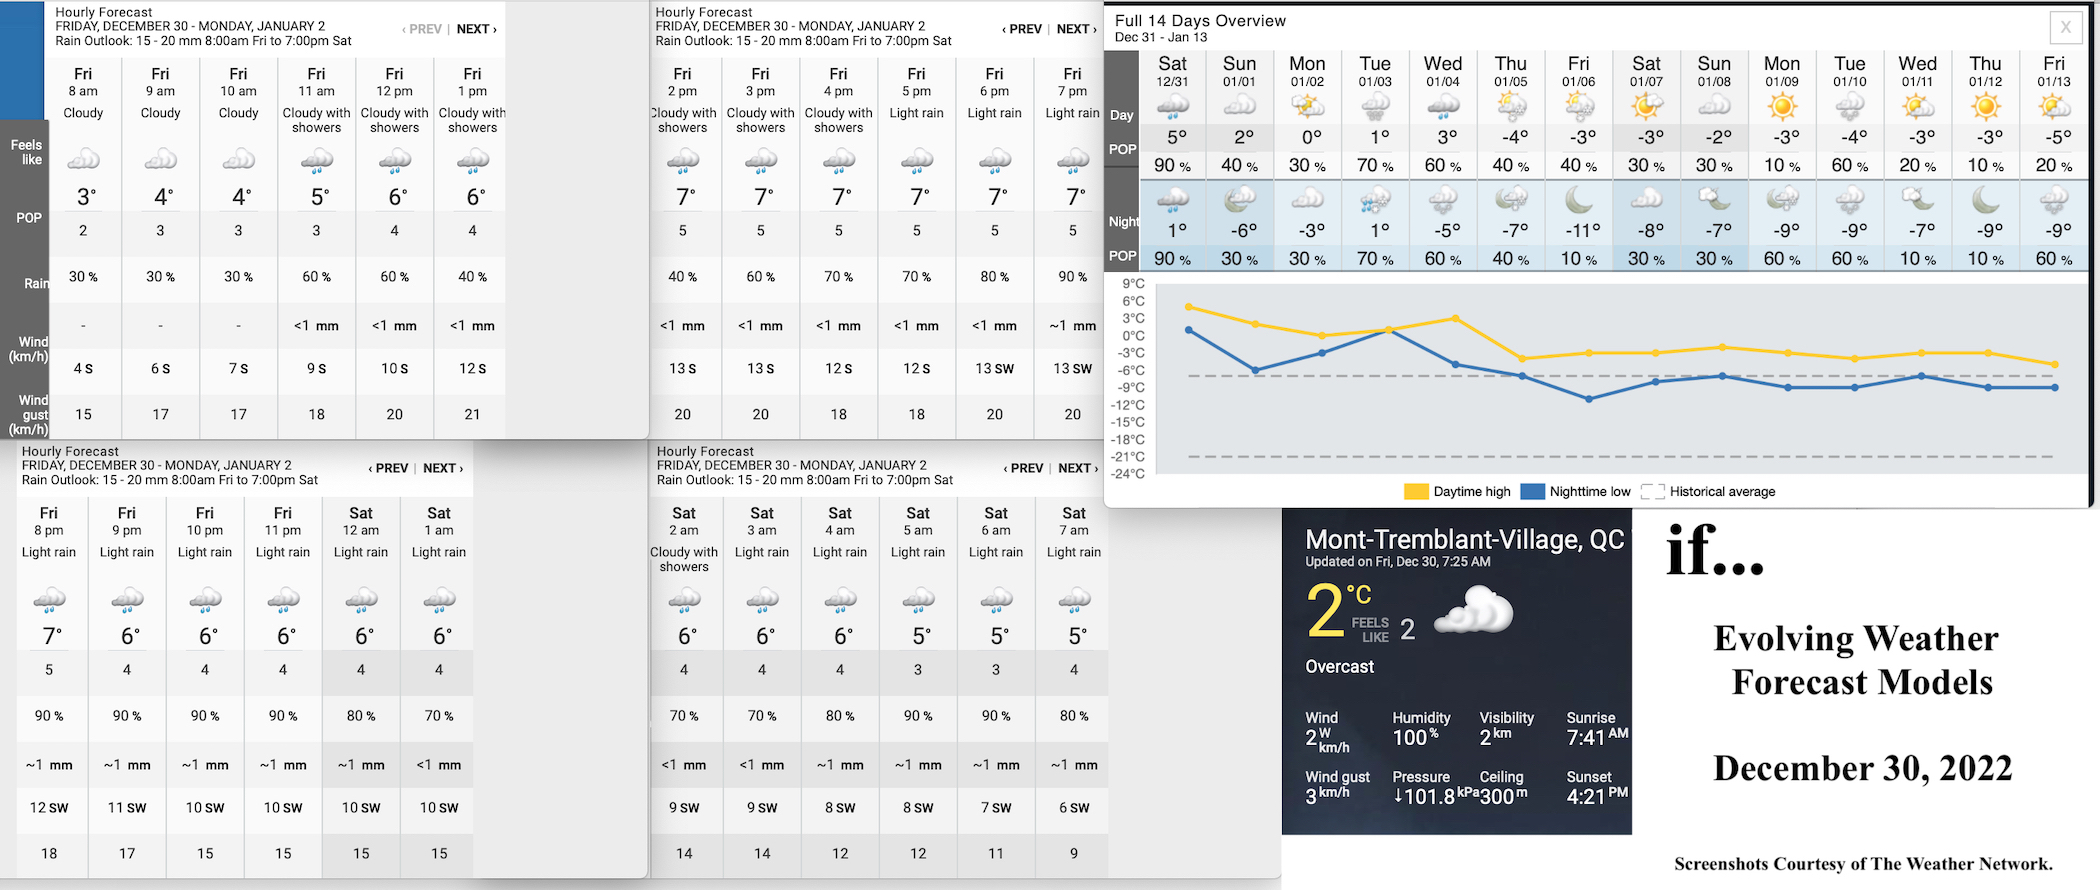The image size is (2100, 890).
Task: Click Mon 01/02 daytime partly sunny icon
Action: [1307, 106]
